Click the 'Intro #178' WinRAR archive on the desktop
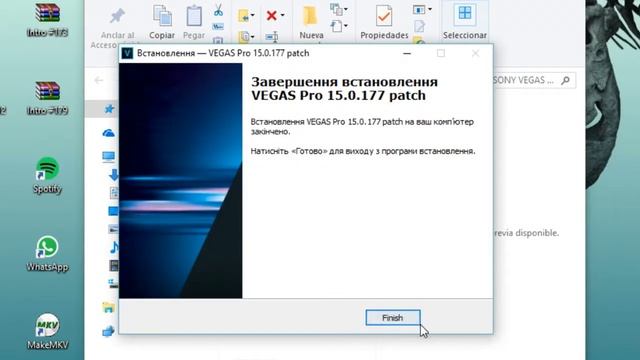This screenshot has width=640, height=360. coord(47,20)
